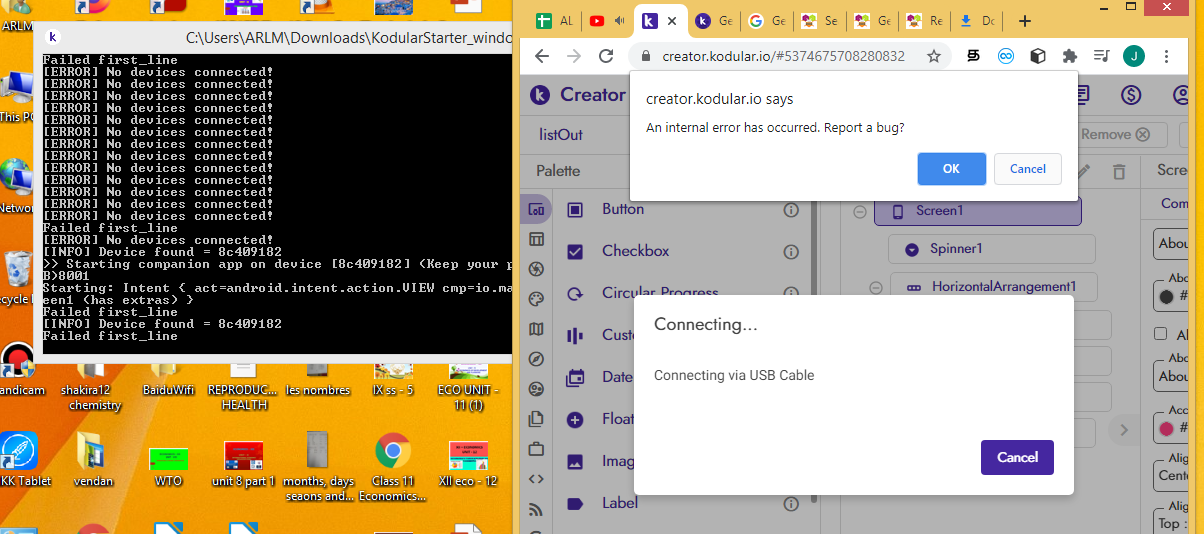
Task: Click the dark color swatch in properties
Action: 1165,297
